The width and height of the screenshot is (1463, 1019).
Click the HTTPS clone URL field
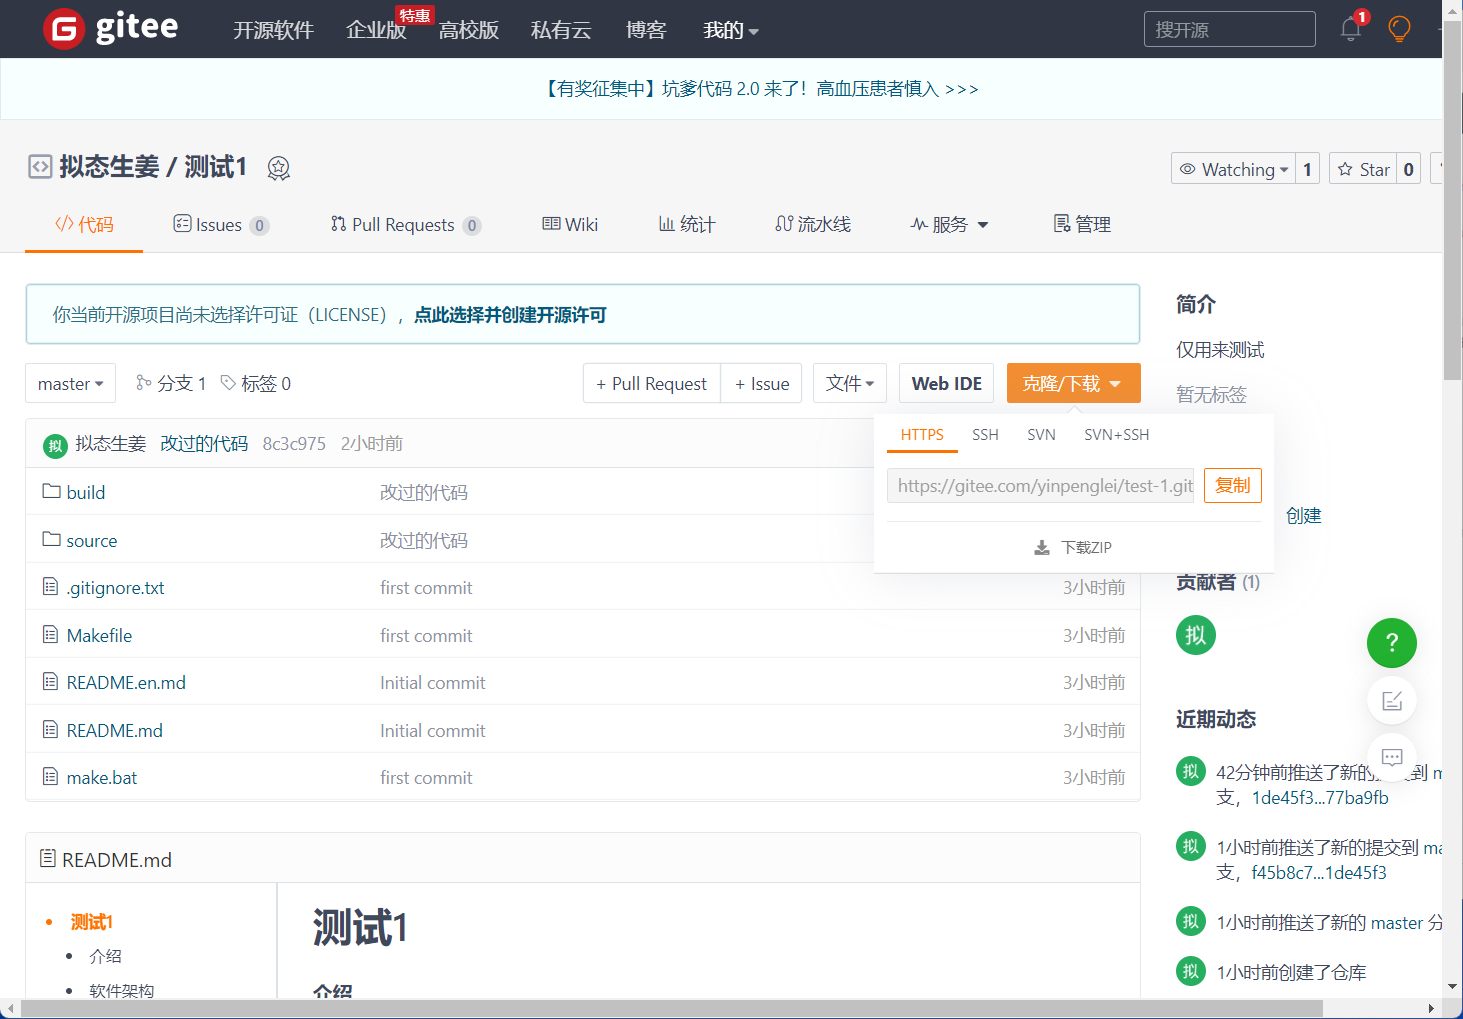click(1040, 485)
